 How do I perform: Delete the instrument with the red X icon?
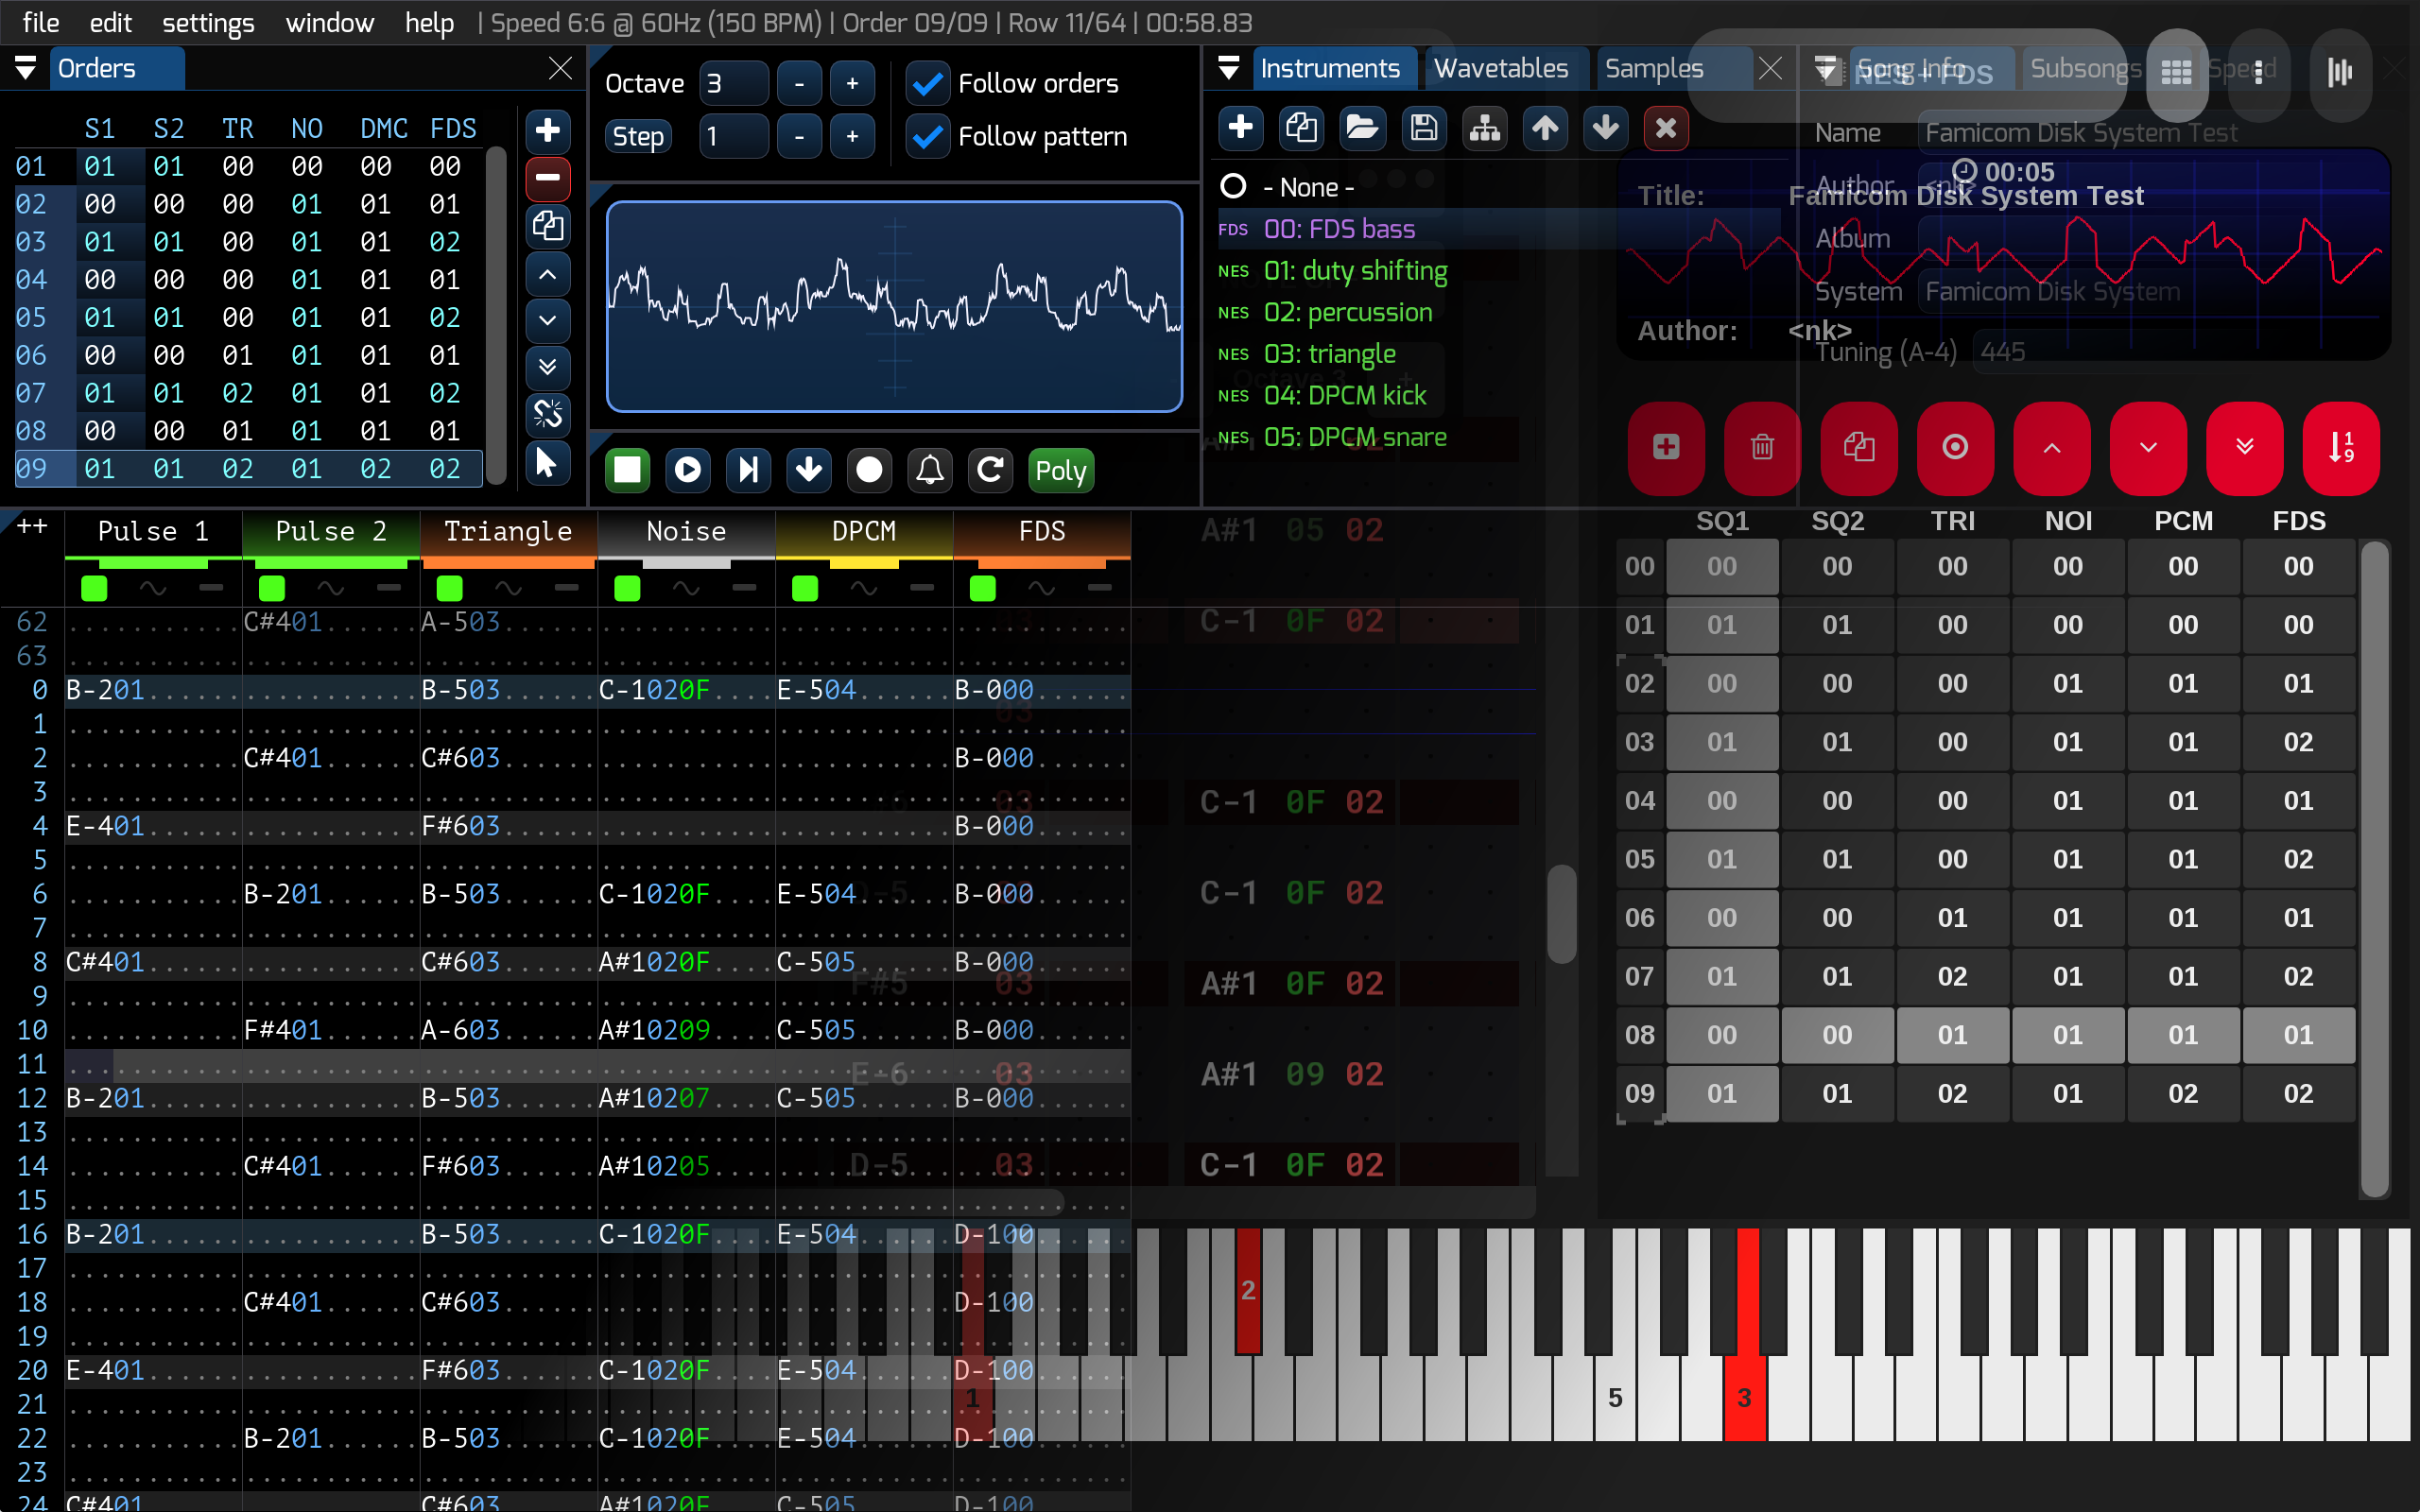(1665, 128)
